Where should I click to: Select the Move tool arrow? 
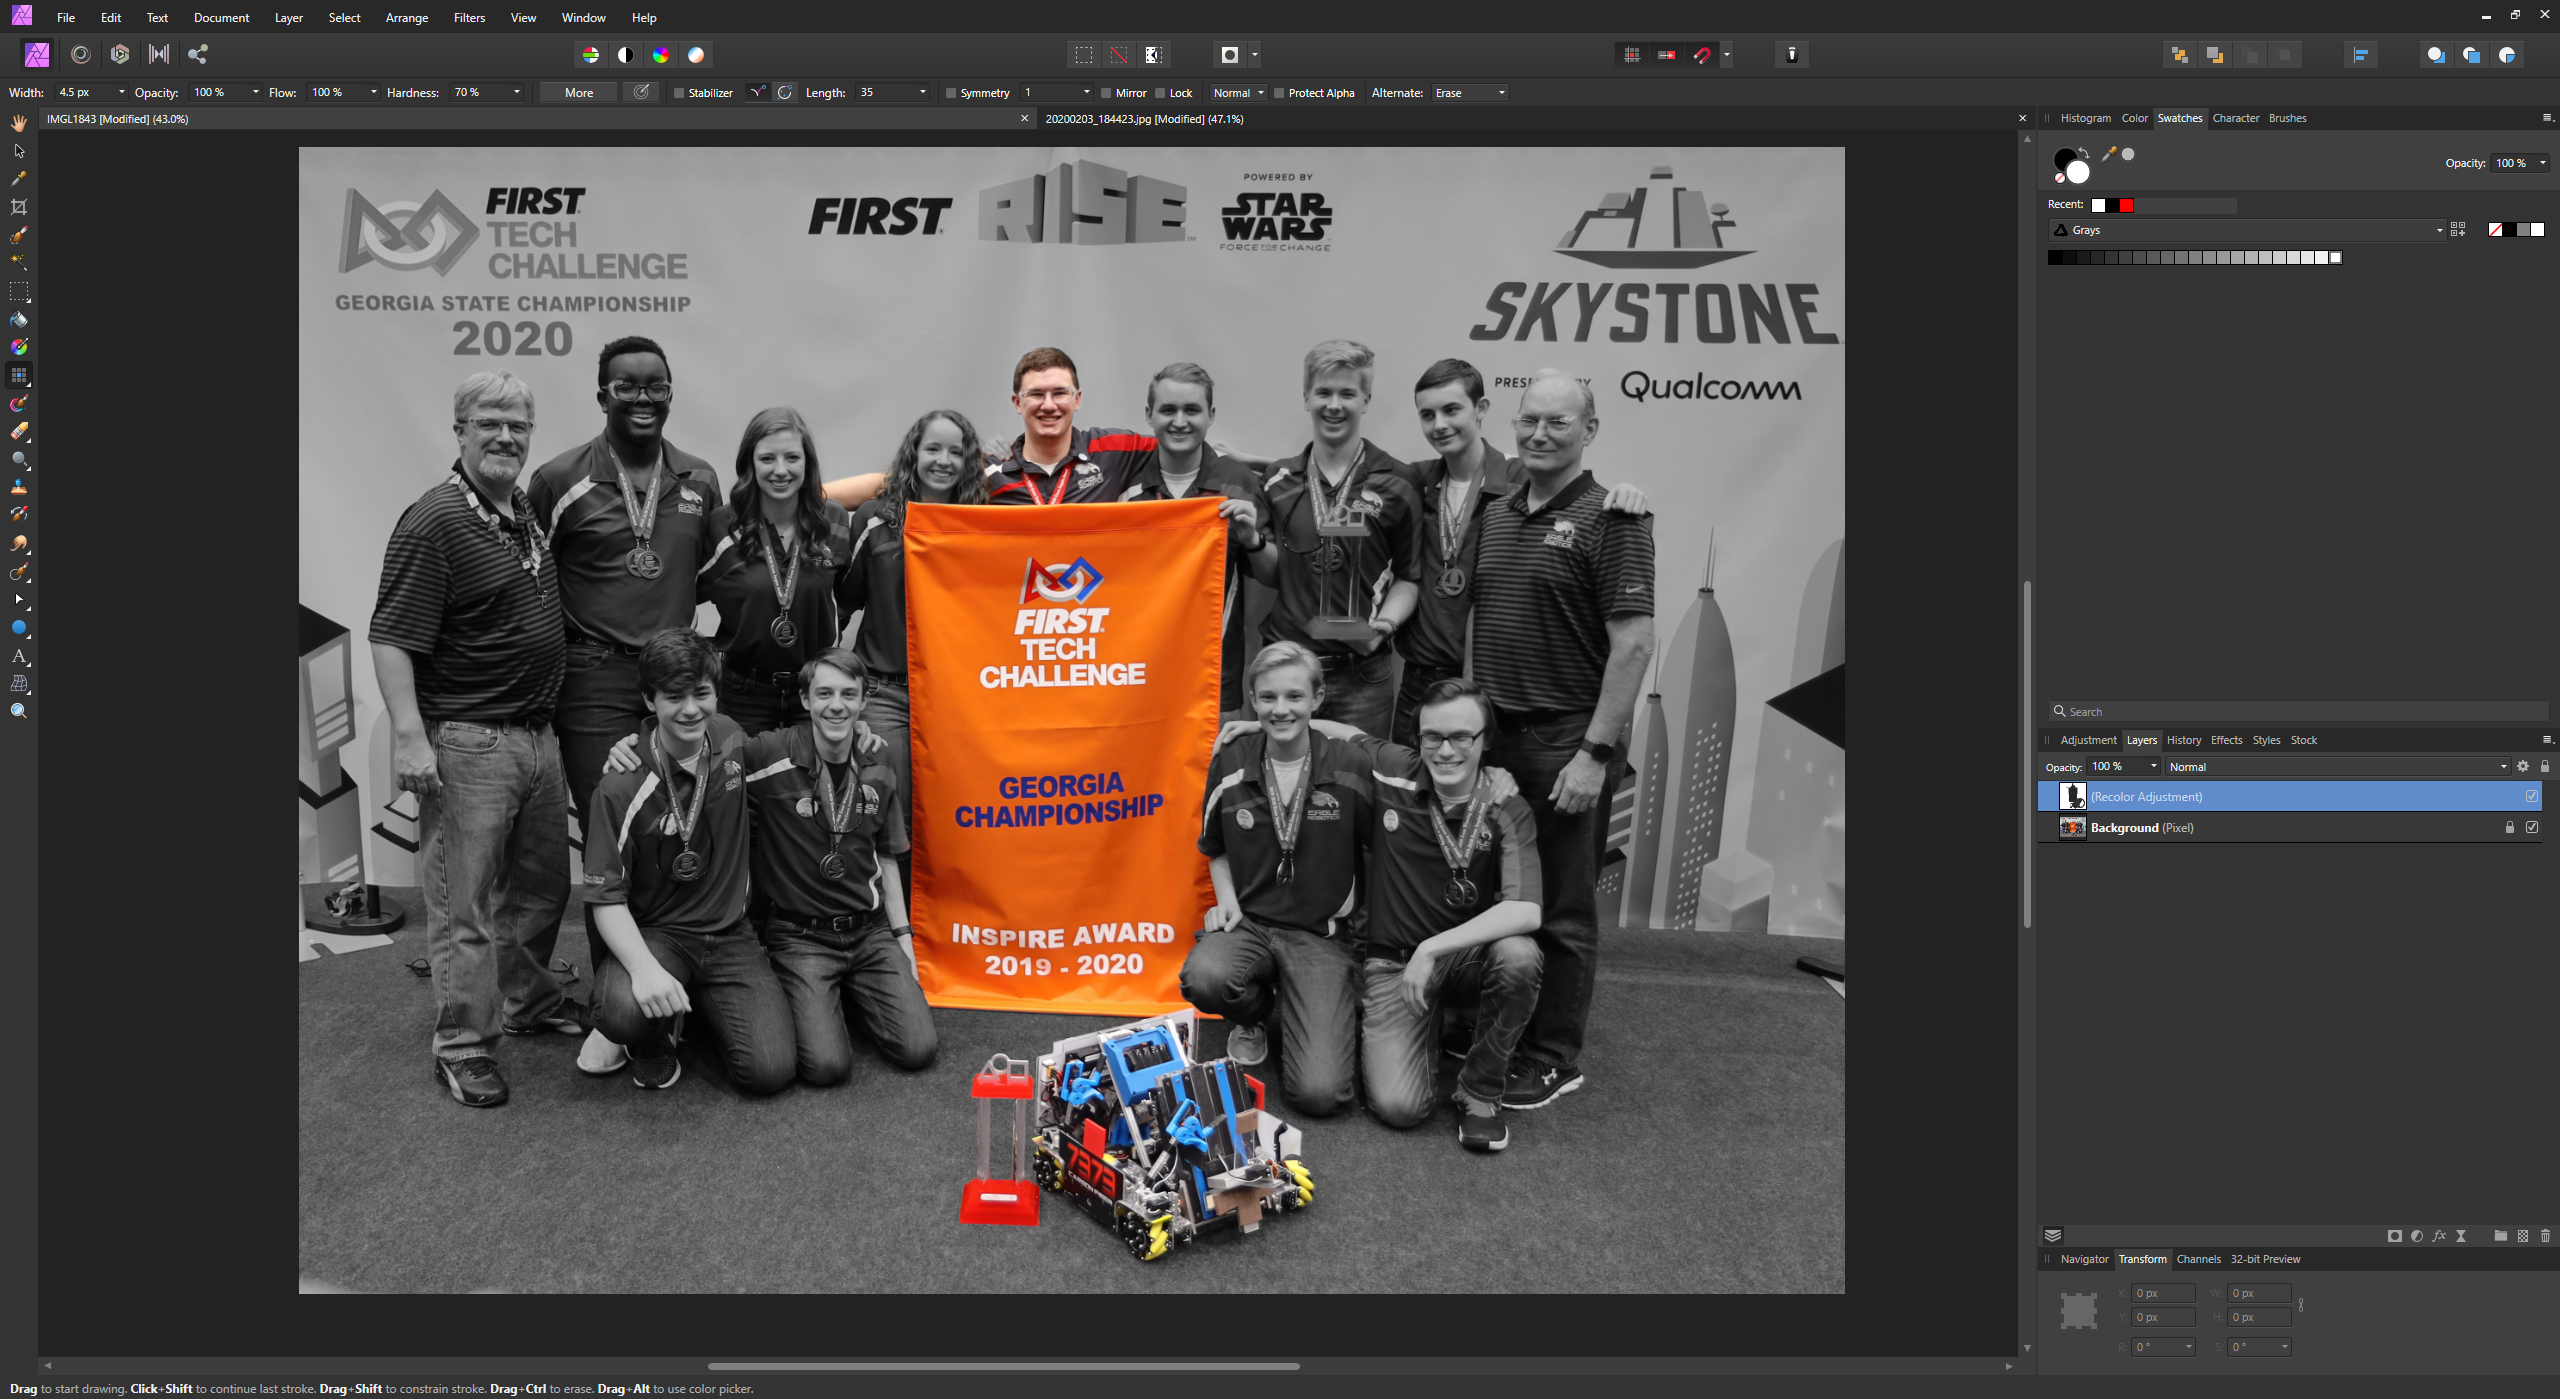click(x=19, y=151)
